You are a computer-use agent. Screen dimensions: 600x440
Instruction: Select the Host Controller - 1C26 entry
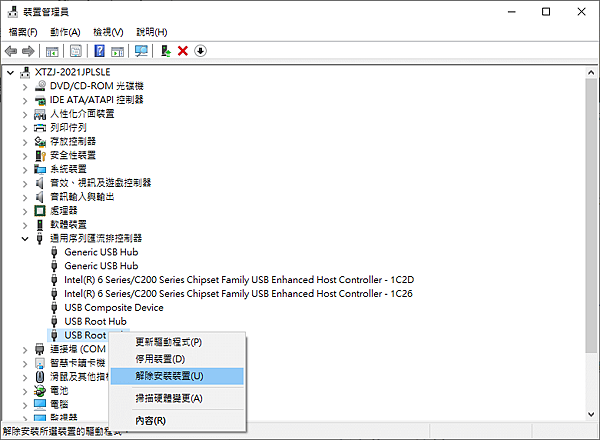238,294
